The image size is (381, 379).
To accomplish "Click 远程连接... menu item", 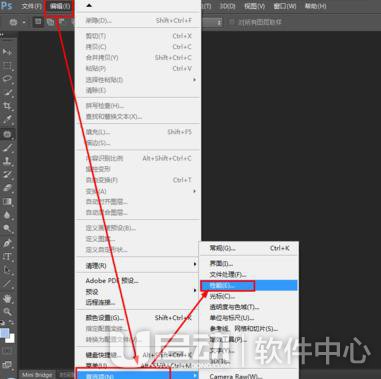I will [x=138, y=302].
